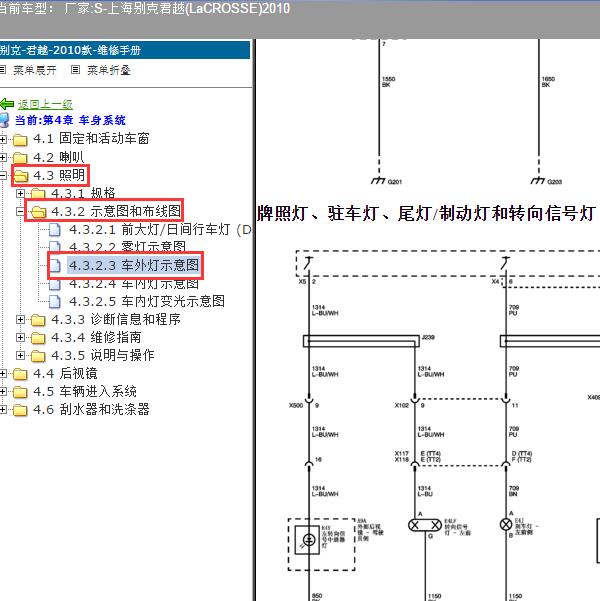Click the folder icon for 4.1 固定和活动车窗
The image size is (600, 601).
(20, 140)
